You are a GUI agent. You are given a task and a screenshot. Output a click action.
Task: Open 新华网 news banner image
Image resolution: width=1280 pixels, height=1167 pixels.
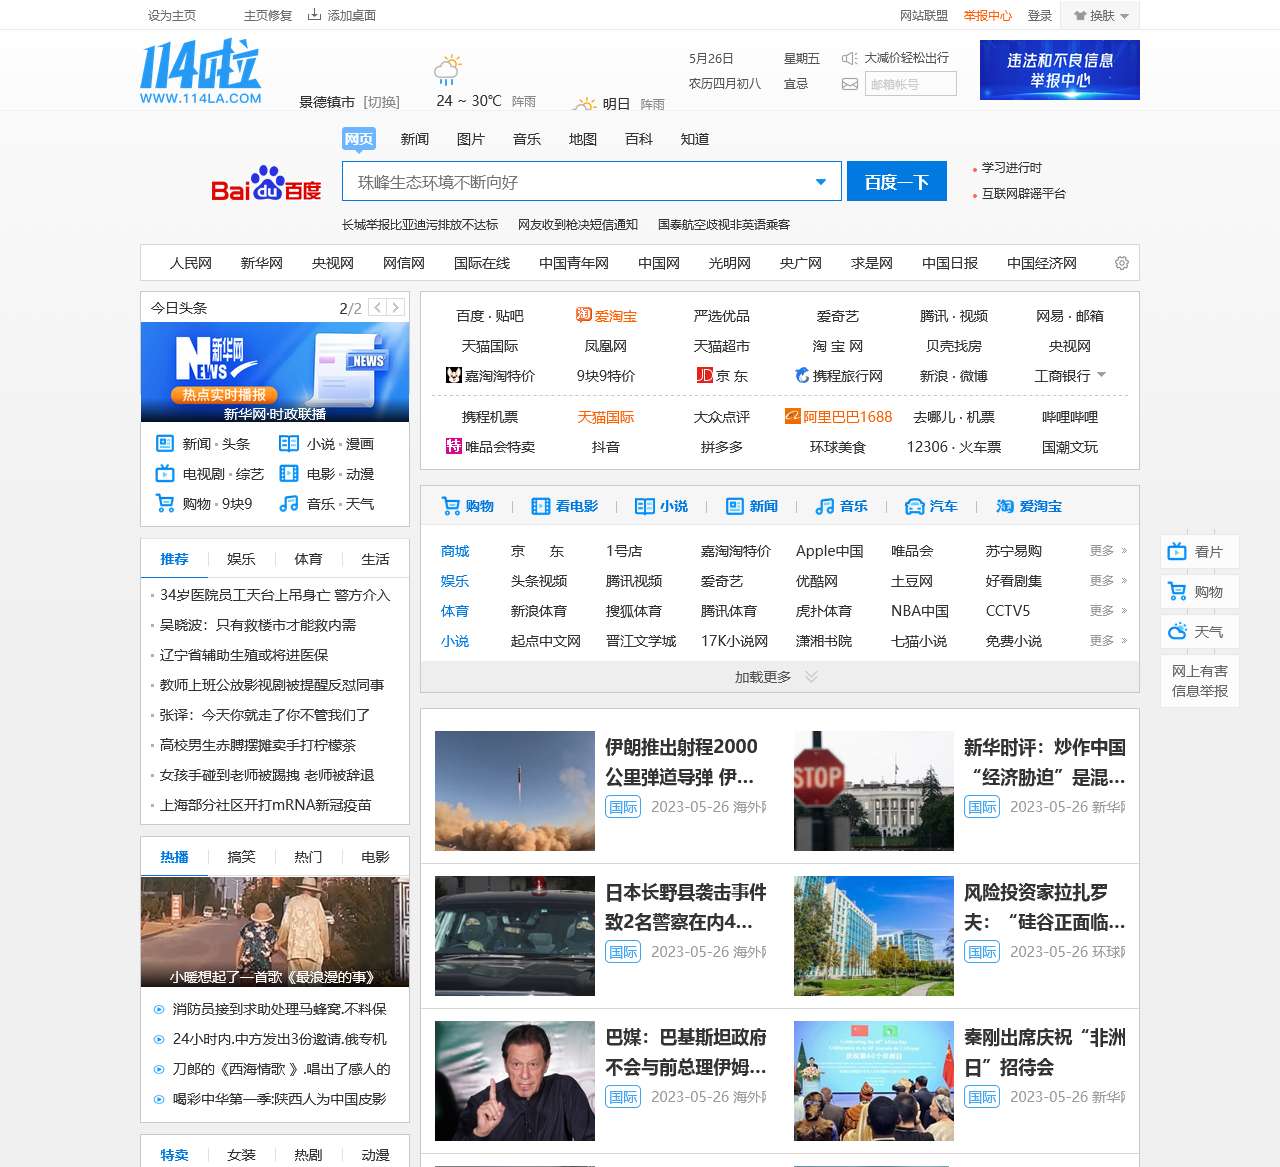coord(275,372)
